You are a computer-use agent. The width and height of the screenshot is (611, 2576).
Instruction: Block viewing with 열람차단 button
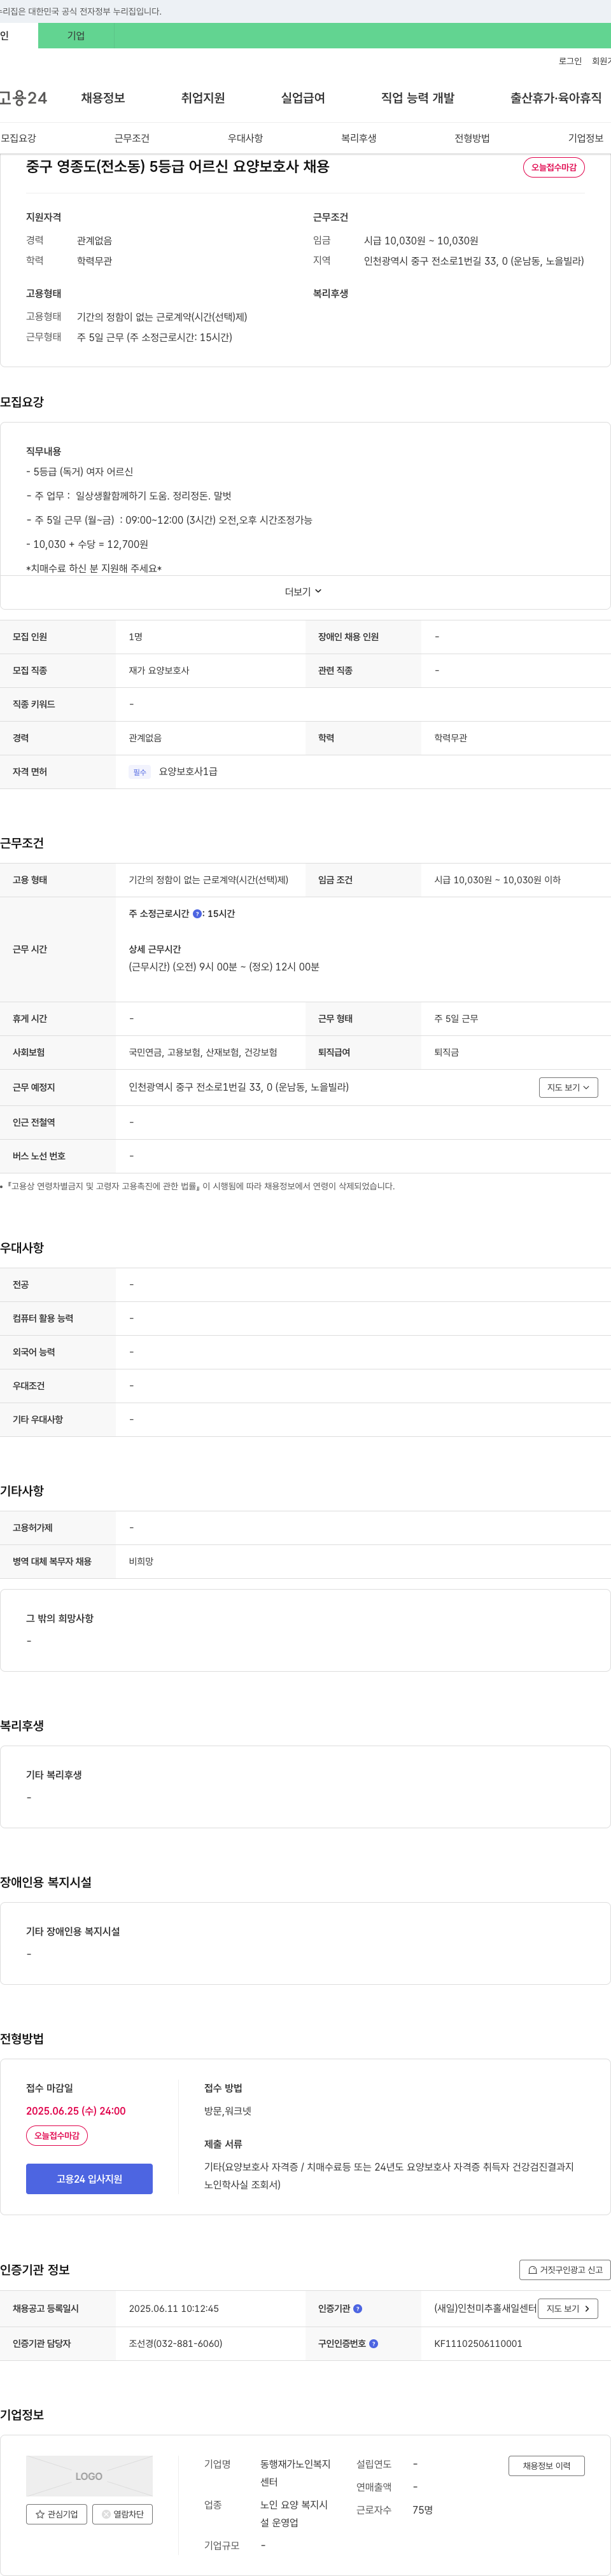122,2514
